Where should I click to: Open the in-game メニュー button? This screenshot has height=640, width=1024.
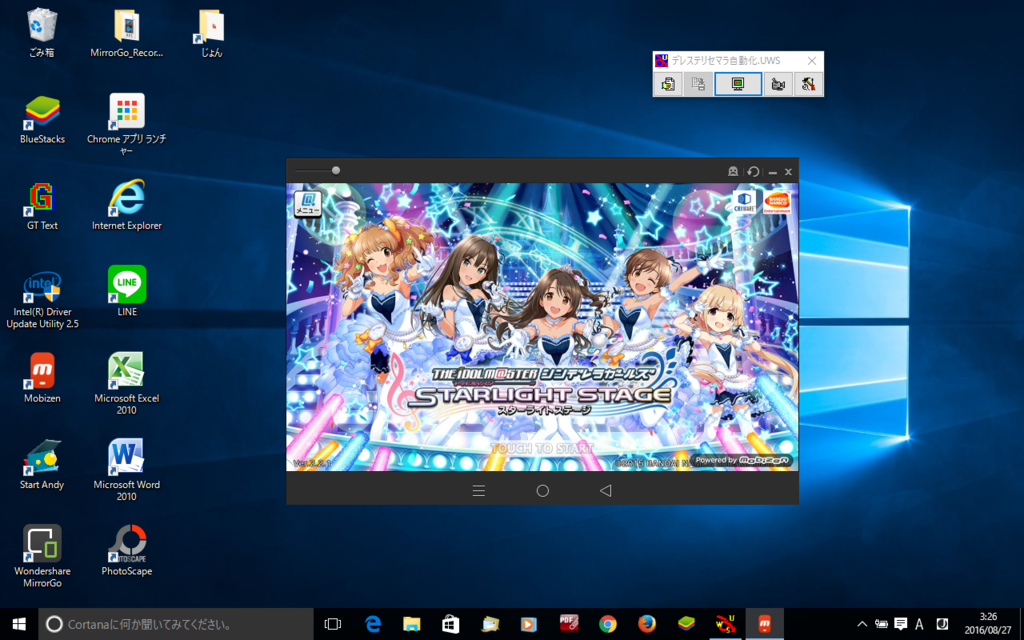(x=308, y=204)
